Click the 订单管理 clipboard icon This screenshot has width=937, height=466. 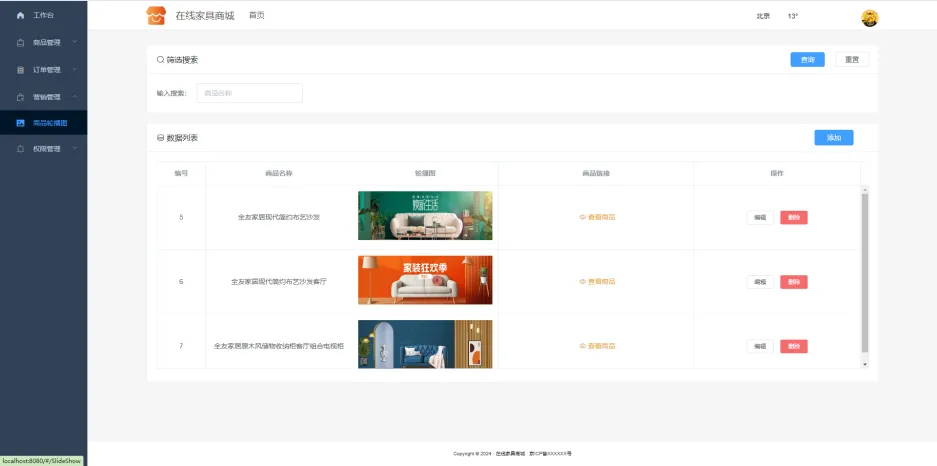tap(20, 70)
